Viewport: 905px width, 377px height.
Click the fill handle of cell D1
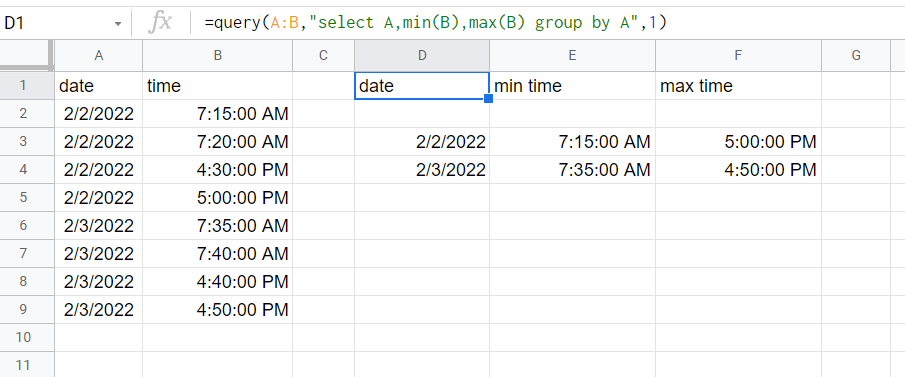488,99
